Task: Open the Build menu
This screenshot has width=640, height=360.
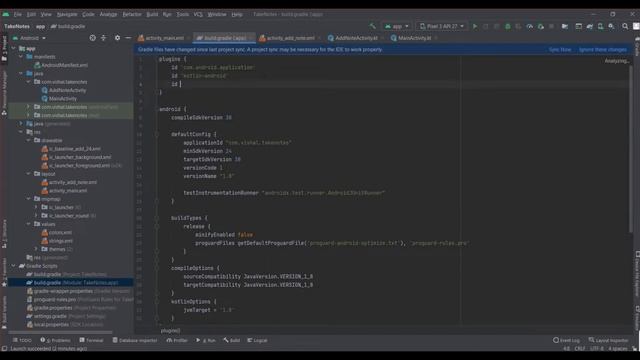Action: 152,14
